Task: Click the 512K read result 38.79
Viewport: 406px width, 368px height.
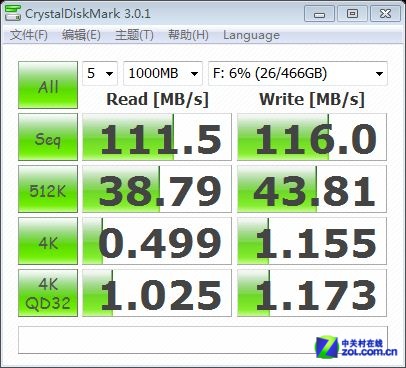Action: (x=157, y=189)
